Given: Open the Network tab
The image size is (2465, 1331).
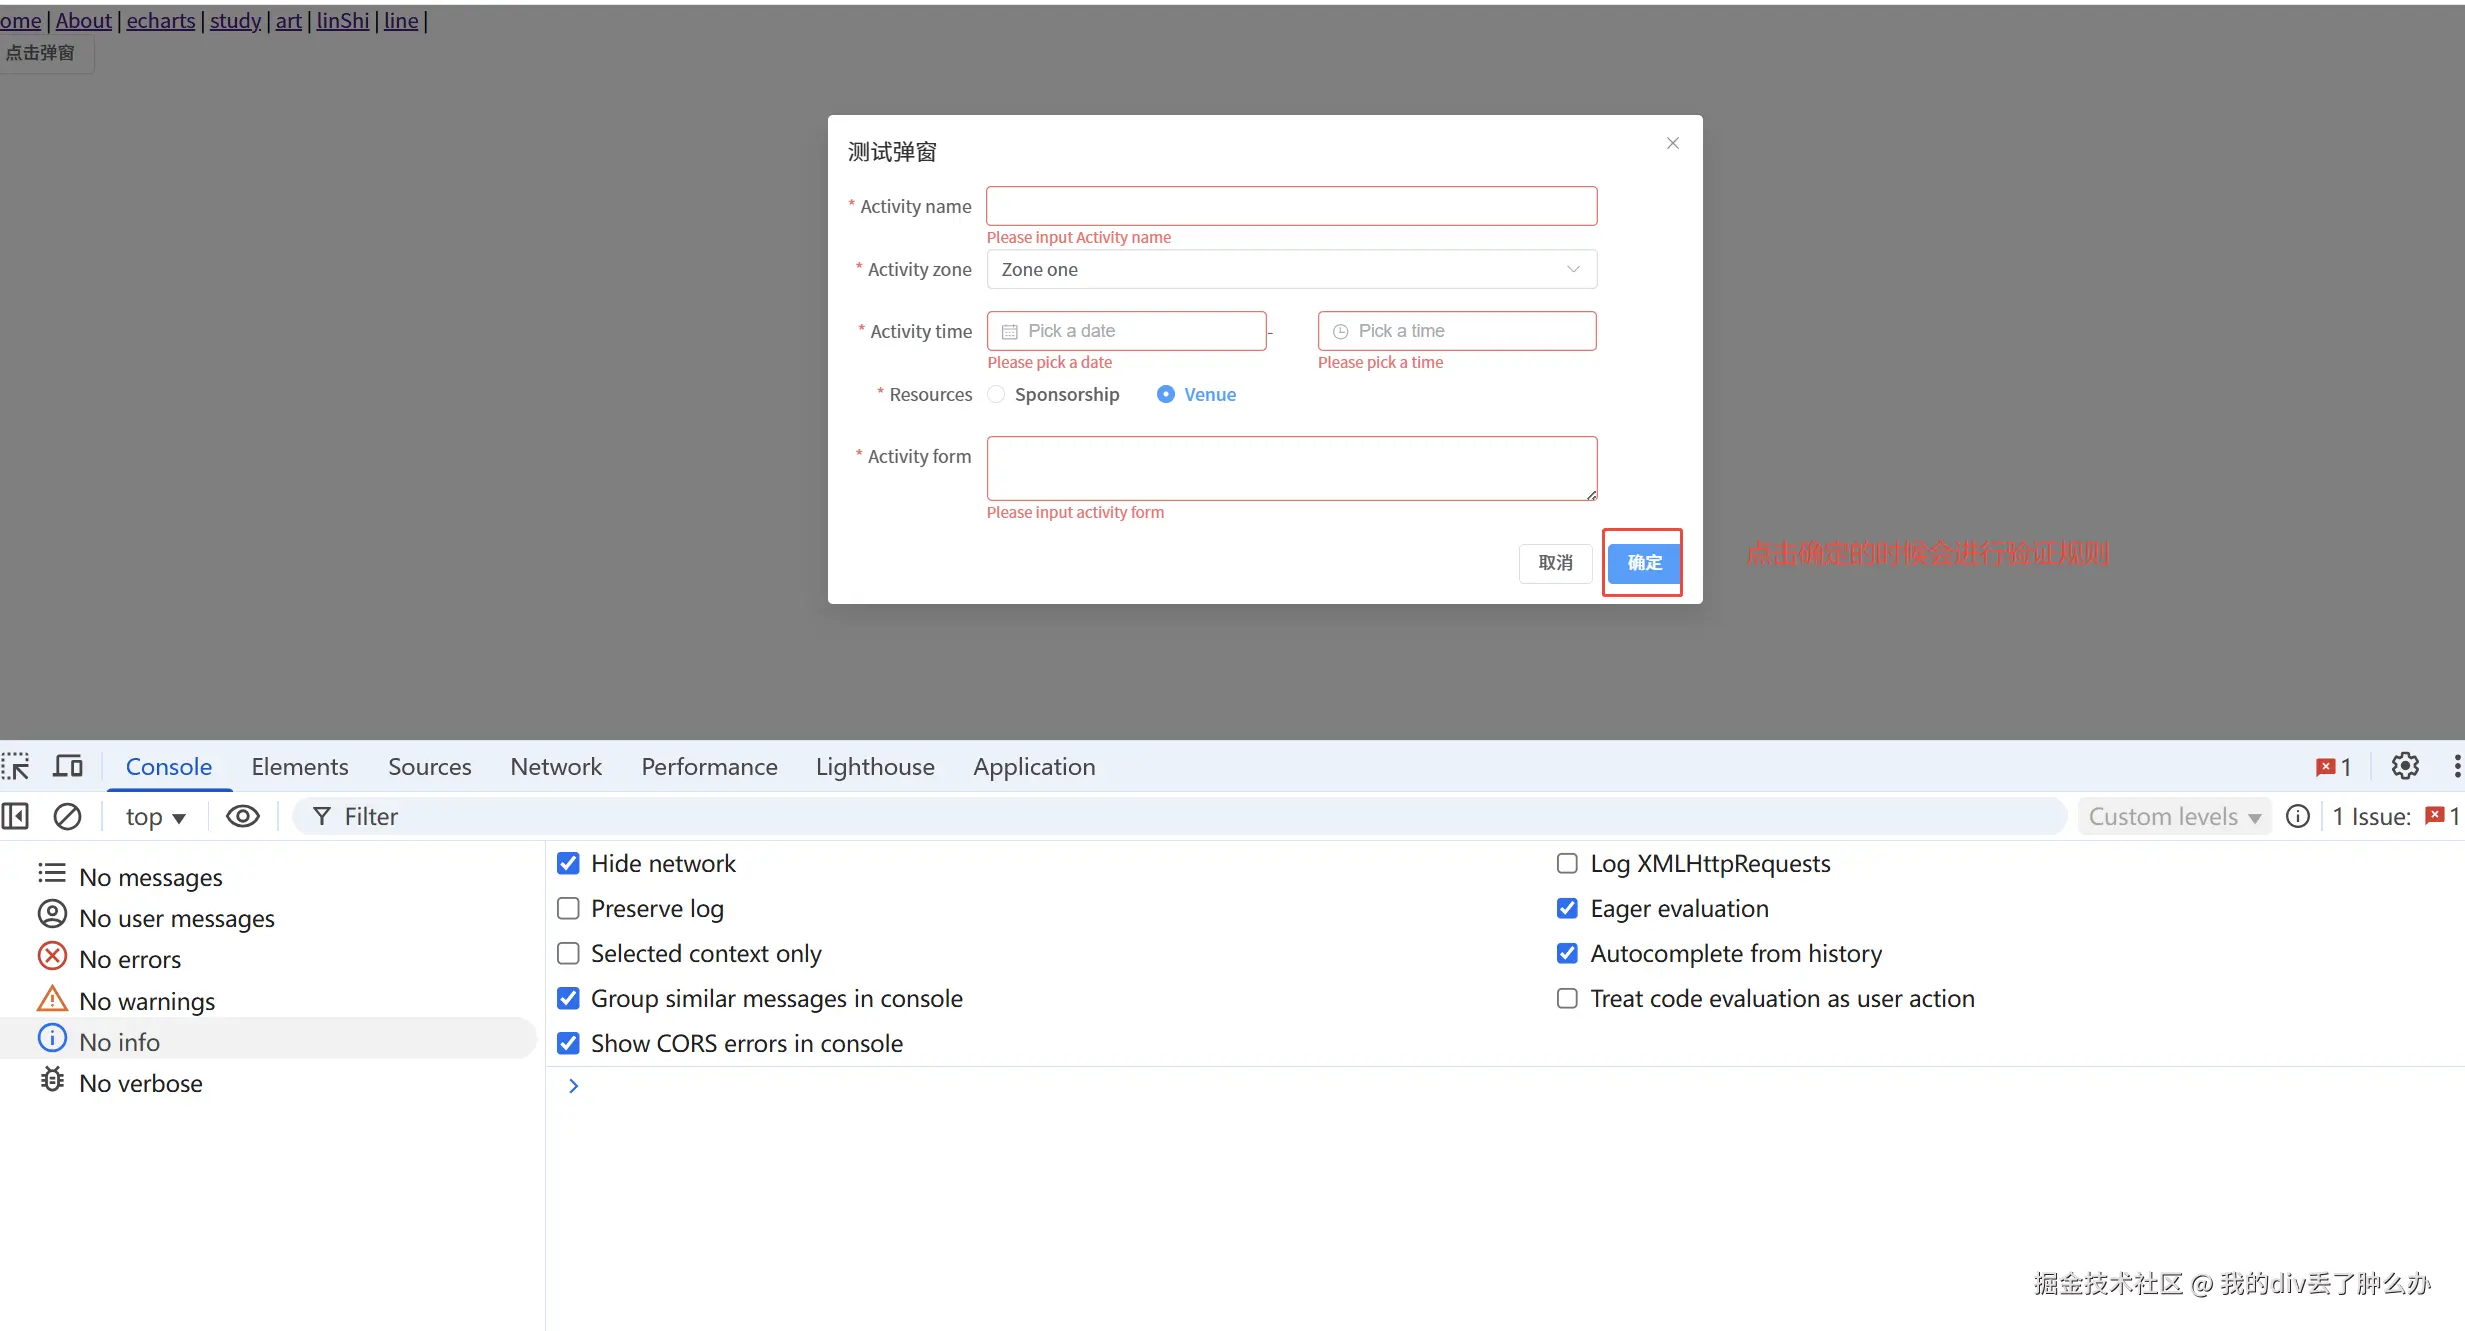Looking at the screenshot, I should coord(556,767).
